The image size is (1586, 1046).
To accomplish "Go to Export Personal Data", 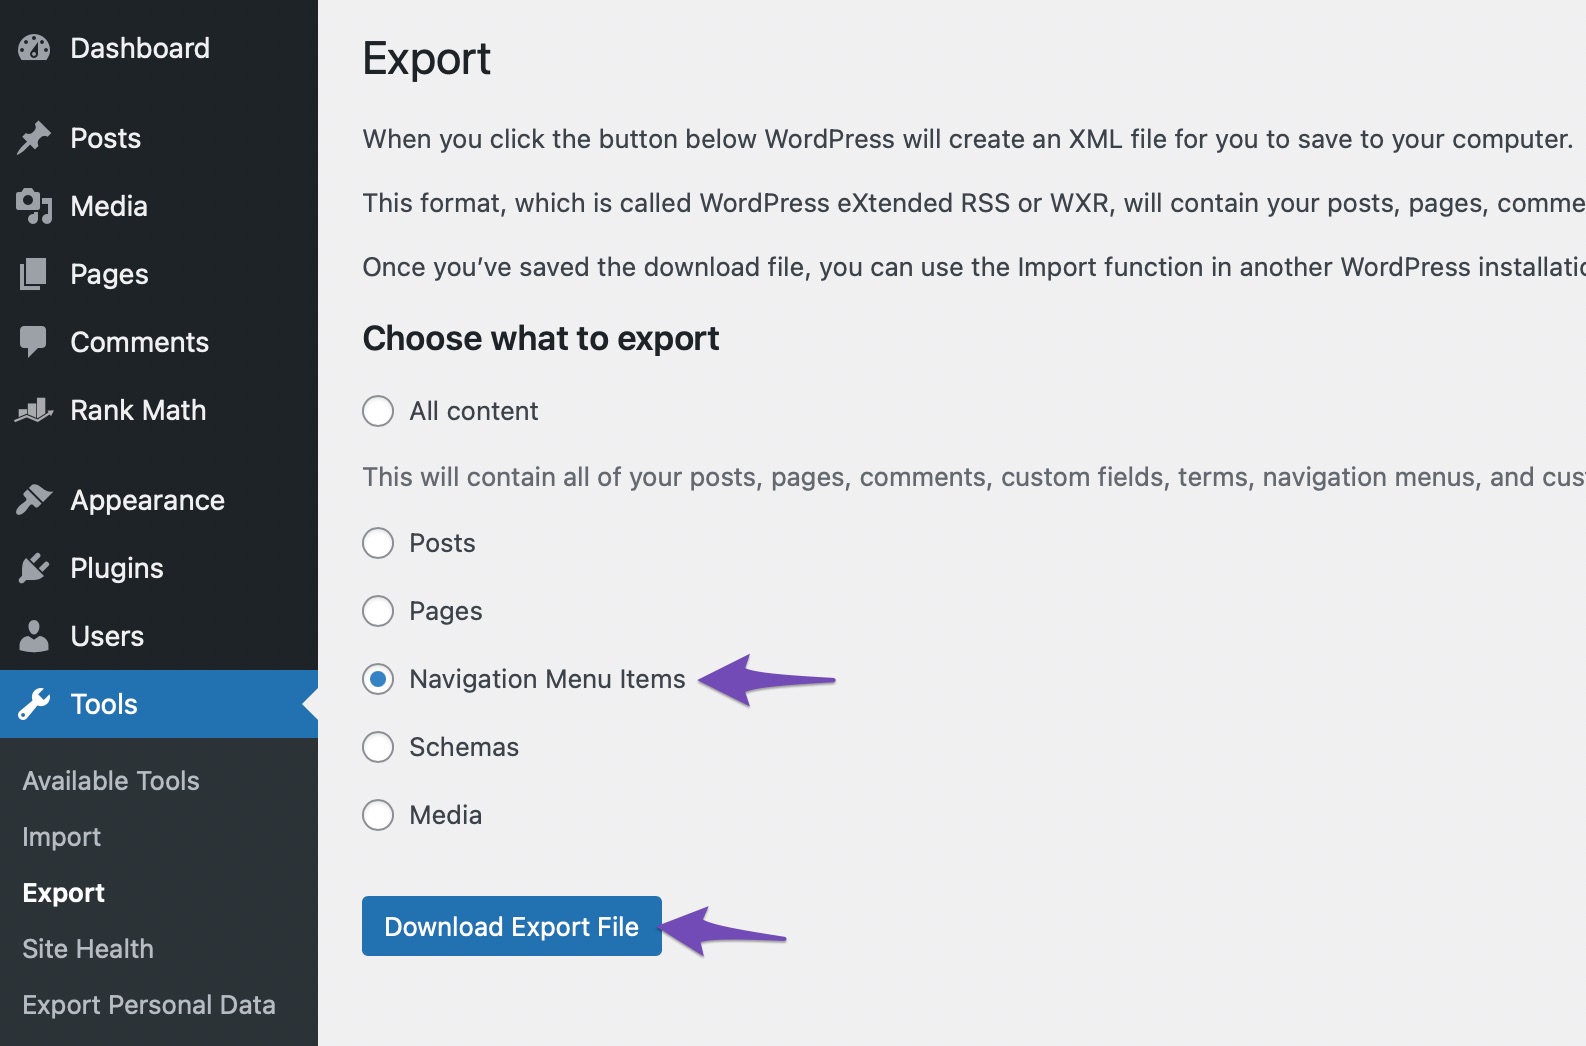I will tap(149, 1005).
